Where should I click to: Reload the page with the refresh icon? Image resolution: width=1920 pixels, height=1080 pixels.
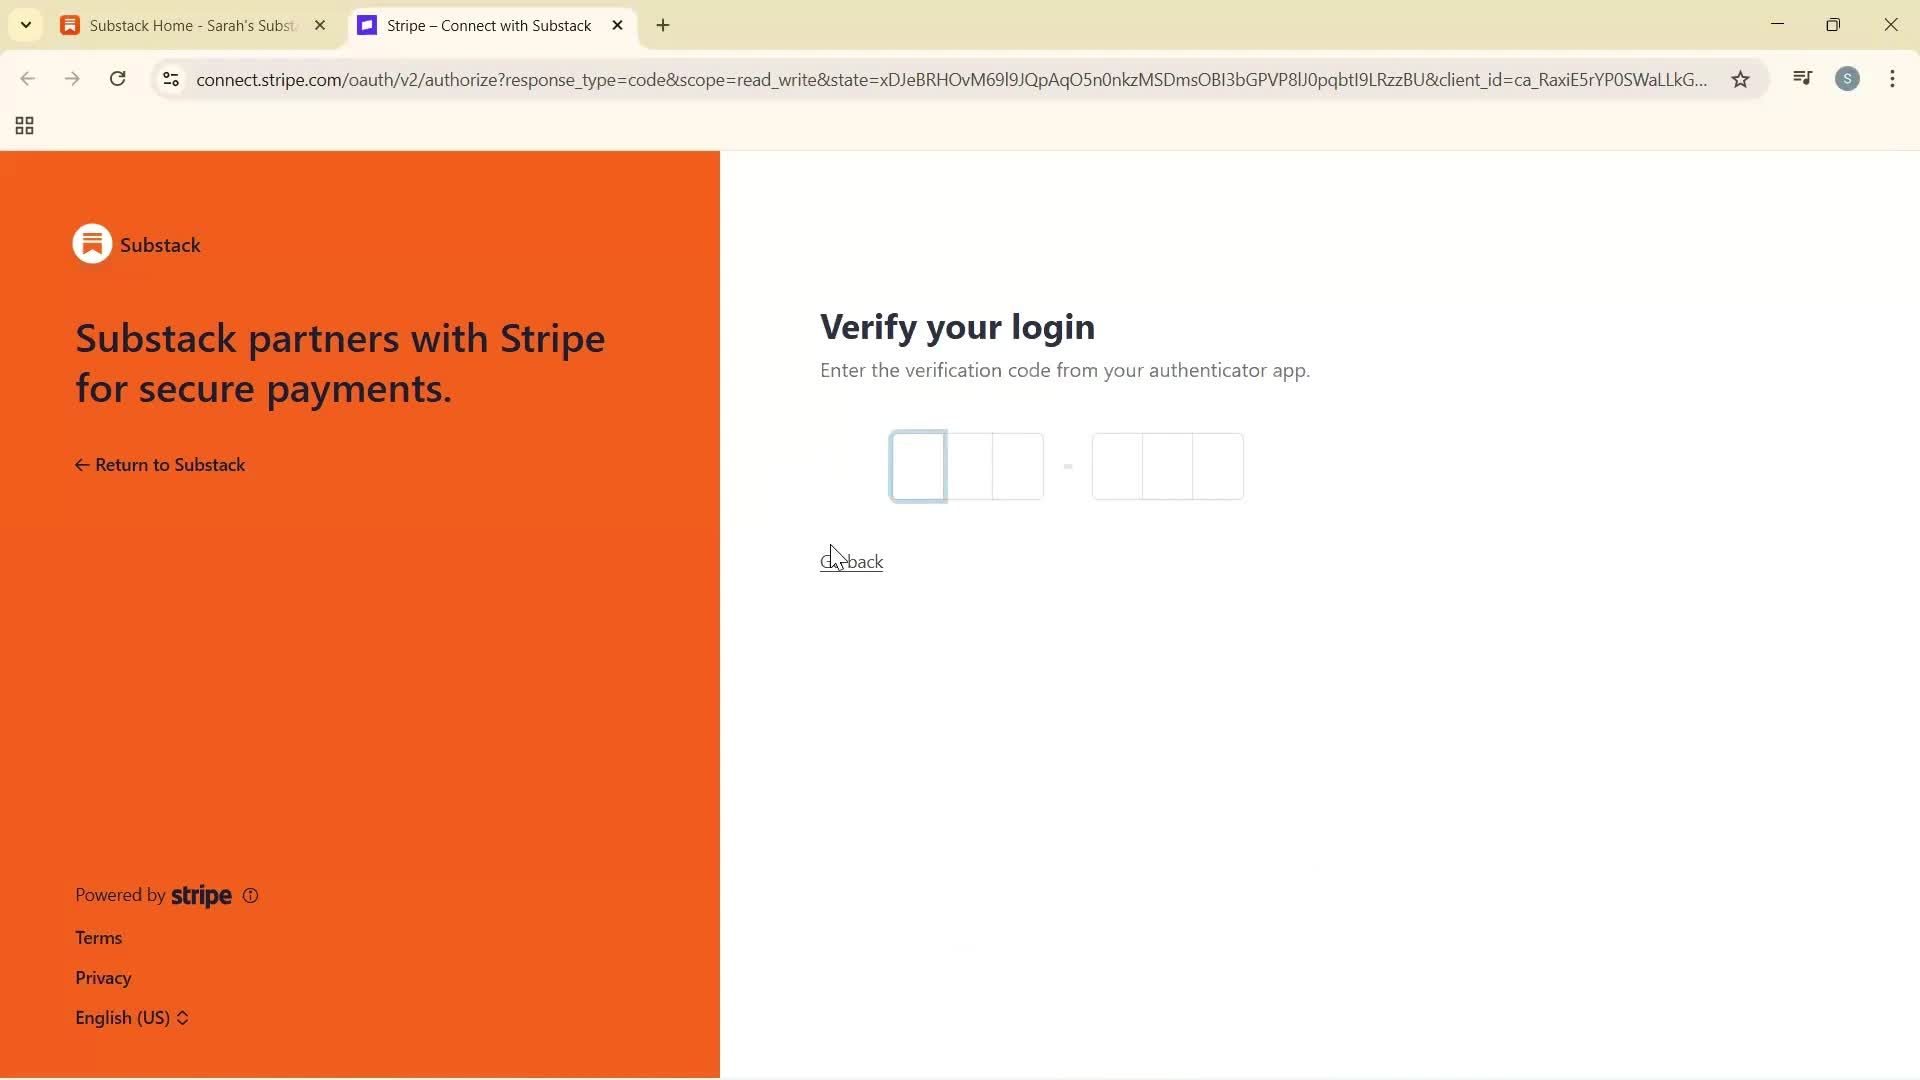117,79
